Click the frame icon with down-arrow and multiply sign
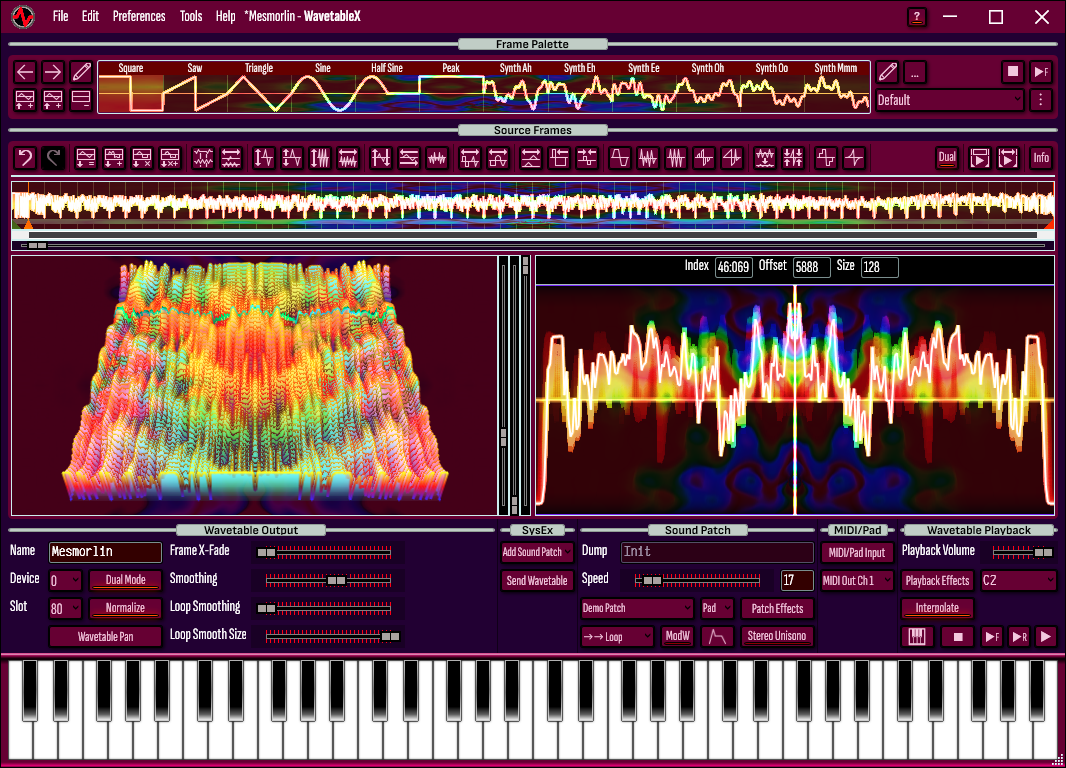Screen dimensions: 1066x768 [x=141, y=158]
